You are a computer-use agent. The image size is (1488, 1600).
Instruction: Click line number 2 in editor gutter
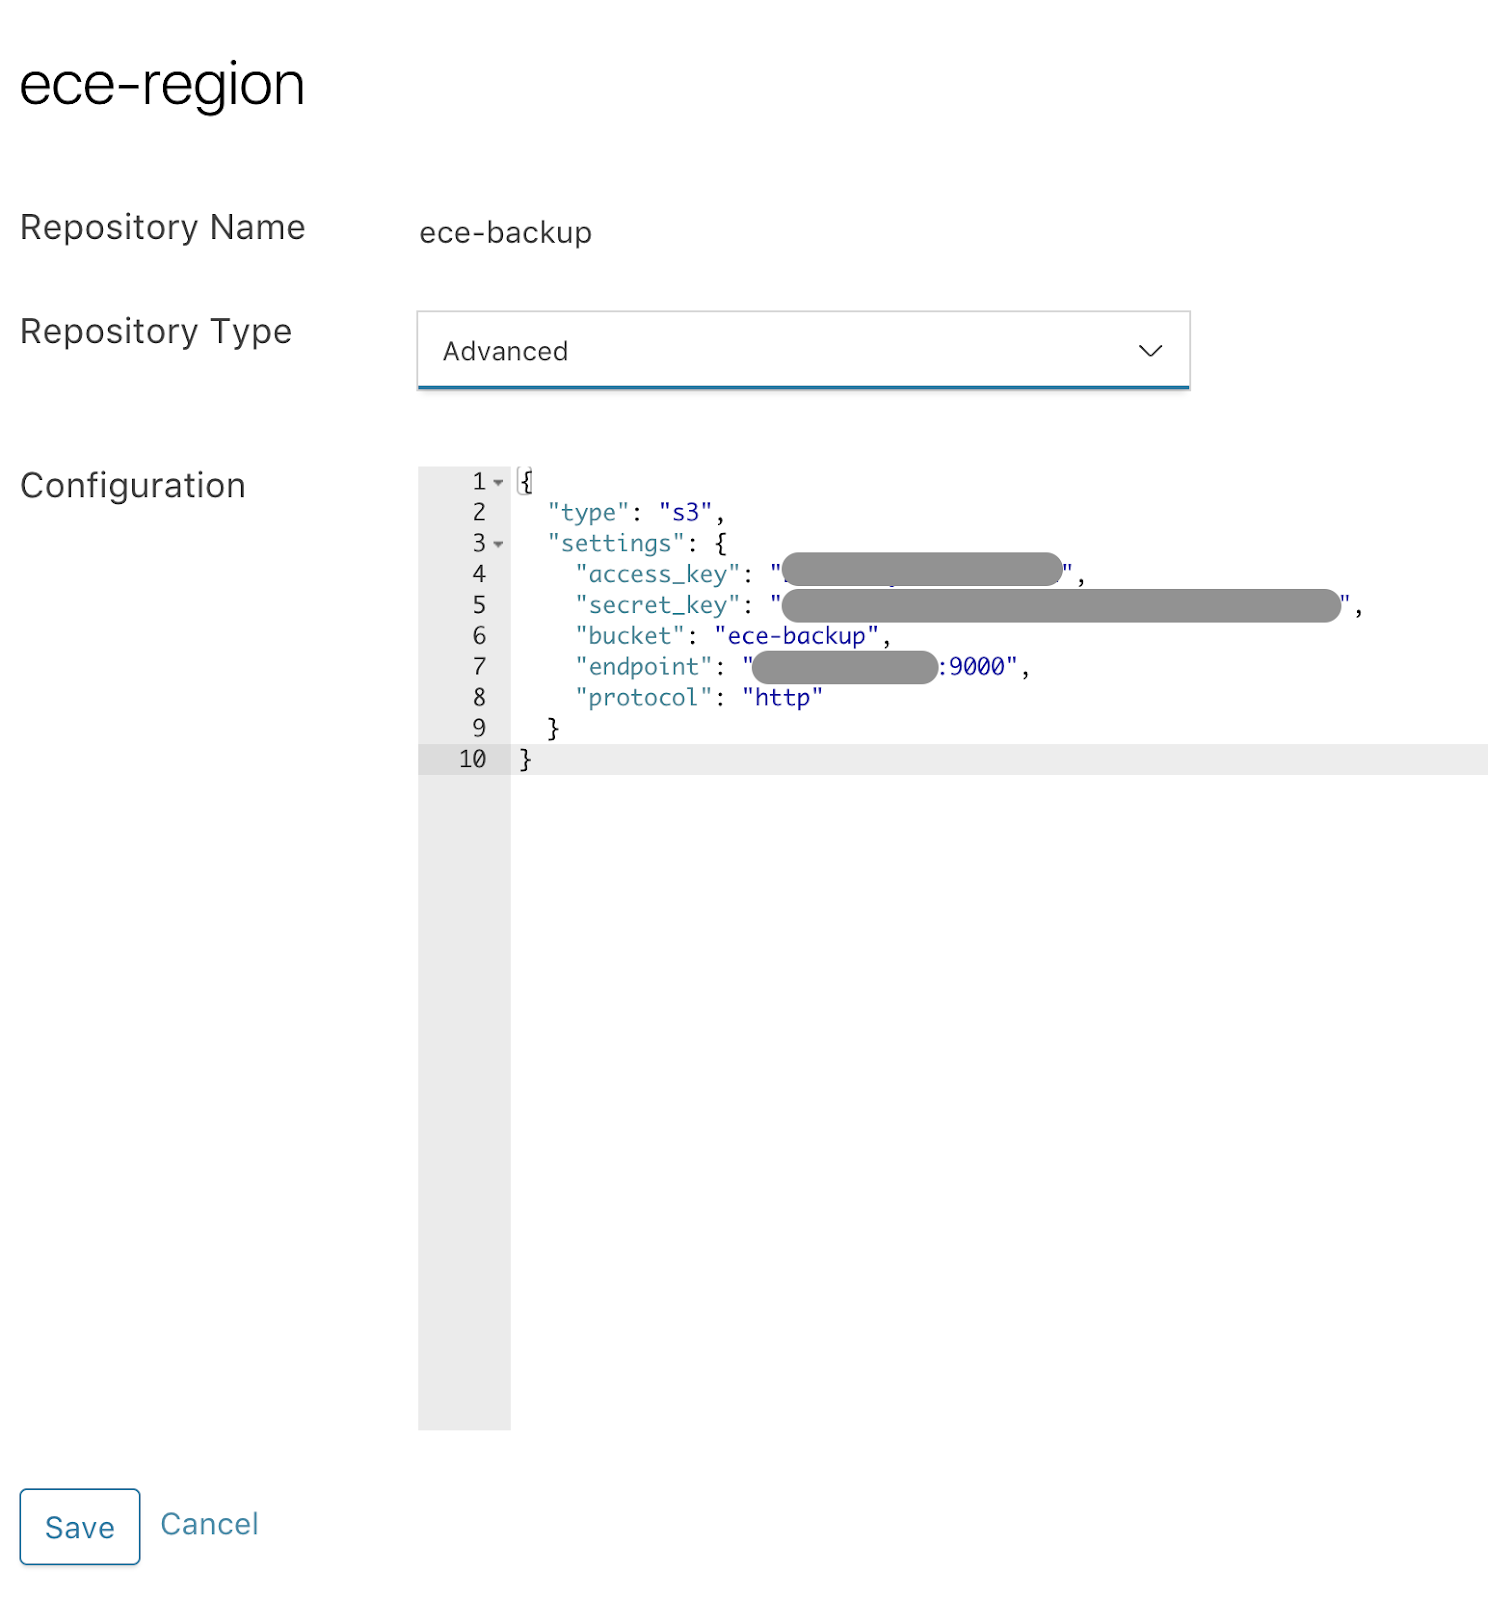pos(479,513)
